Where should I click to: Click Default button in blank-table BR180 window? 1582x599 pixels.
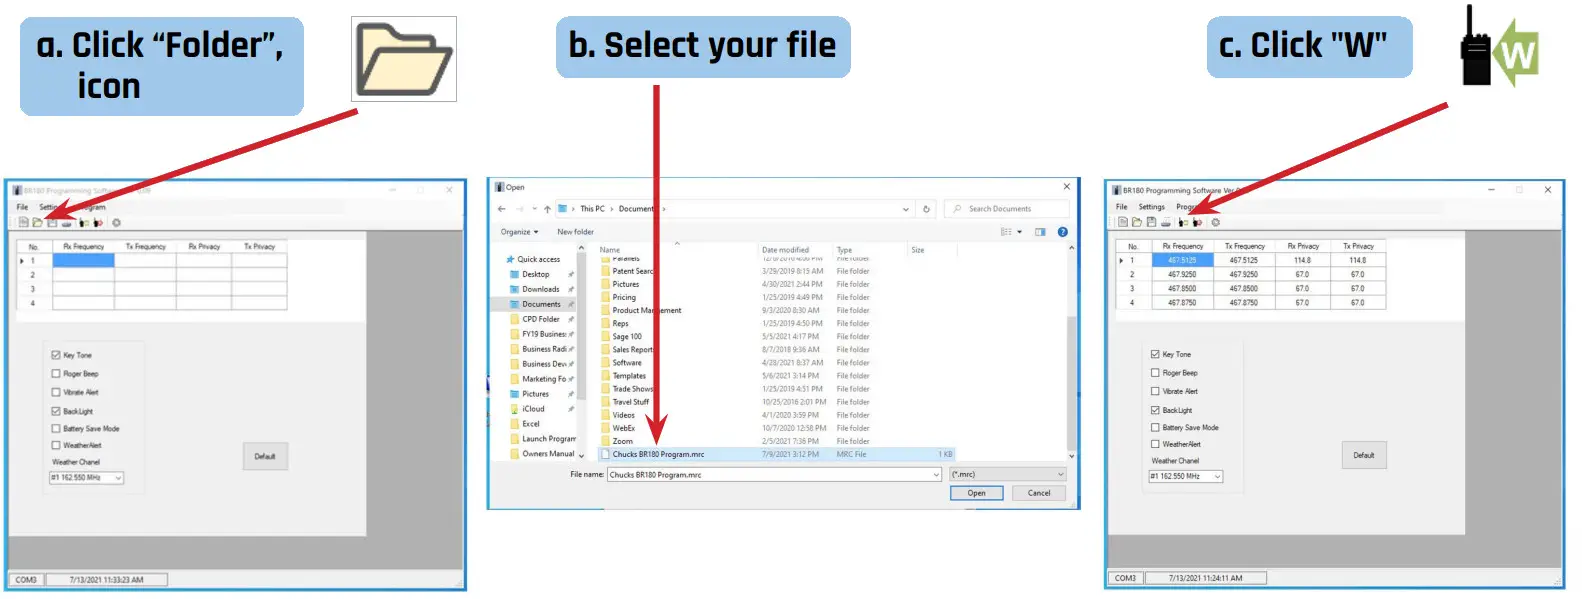click(265, 457)
